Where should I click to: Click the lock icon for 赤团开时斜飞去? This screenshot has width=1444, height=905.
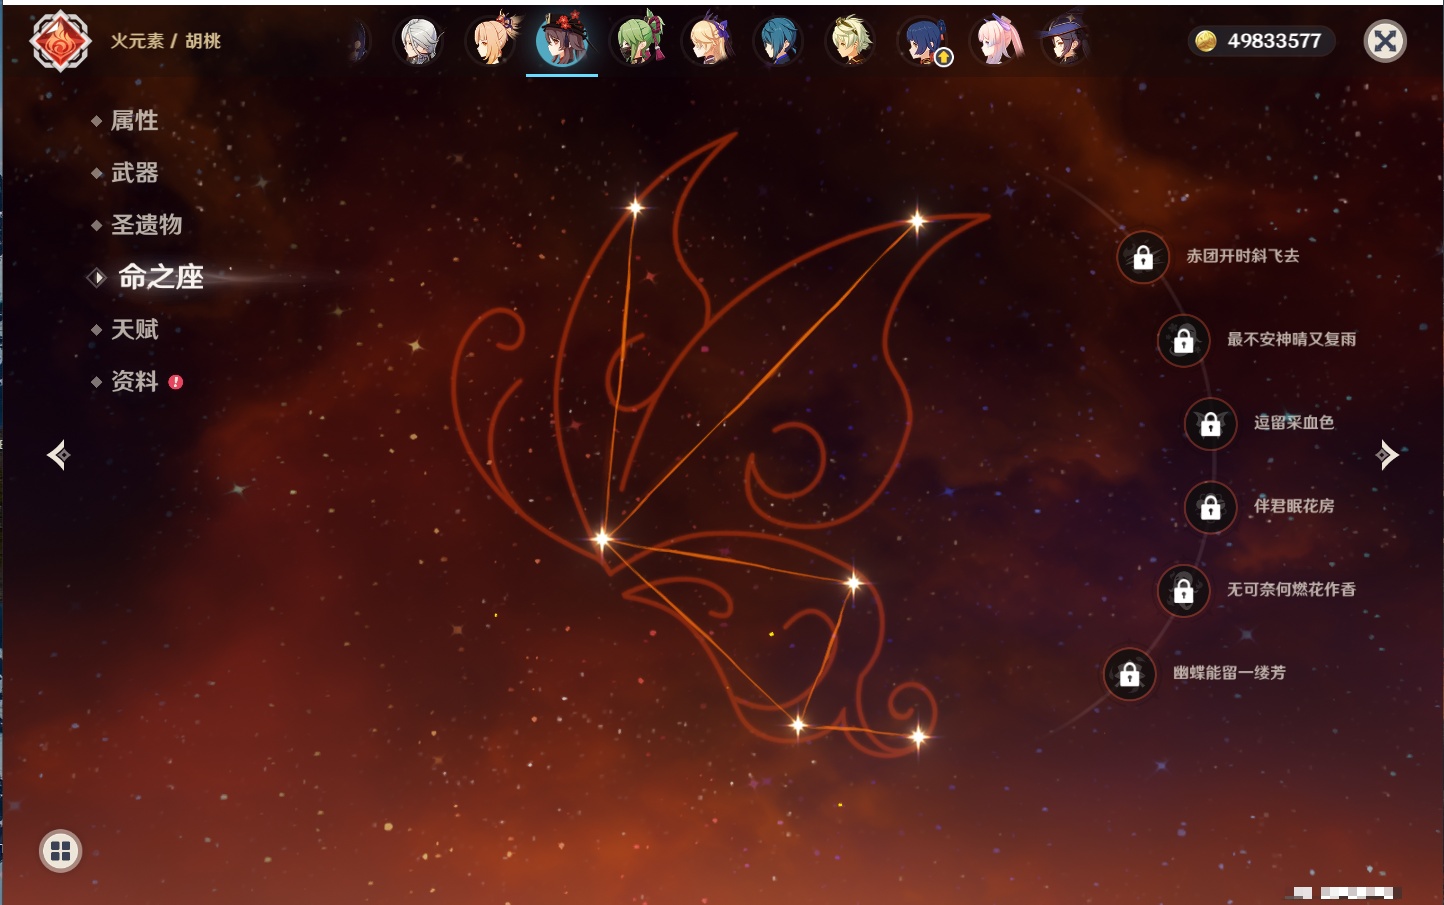tap(1143, 257)
